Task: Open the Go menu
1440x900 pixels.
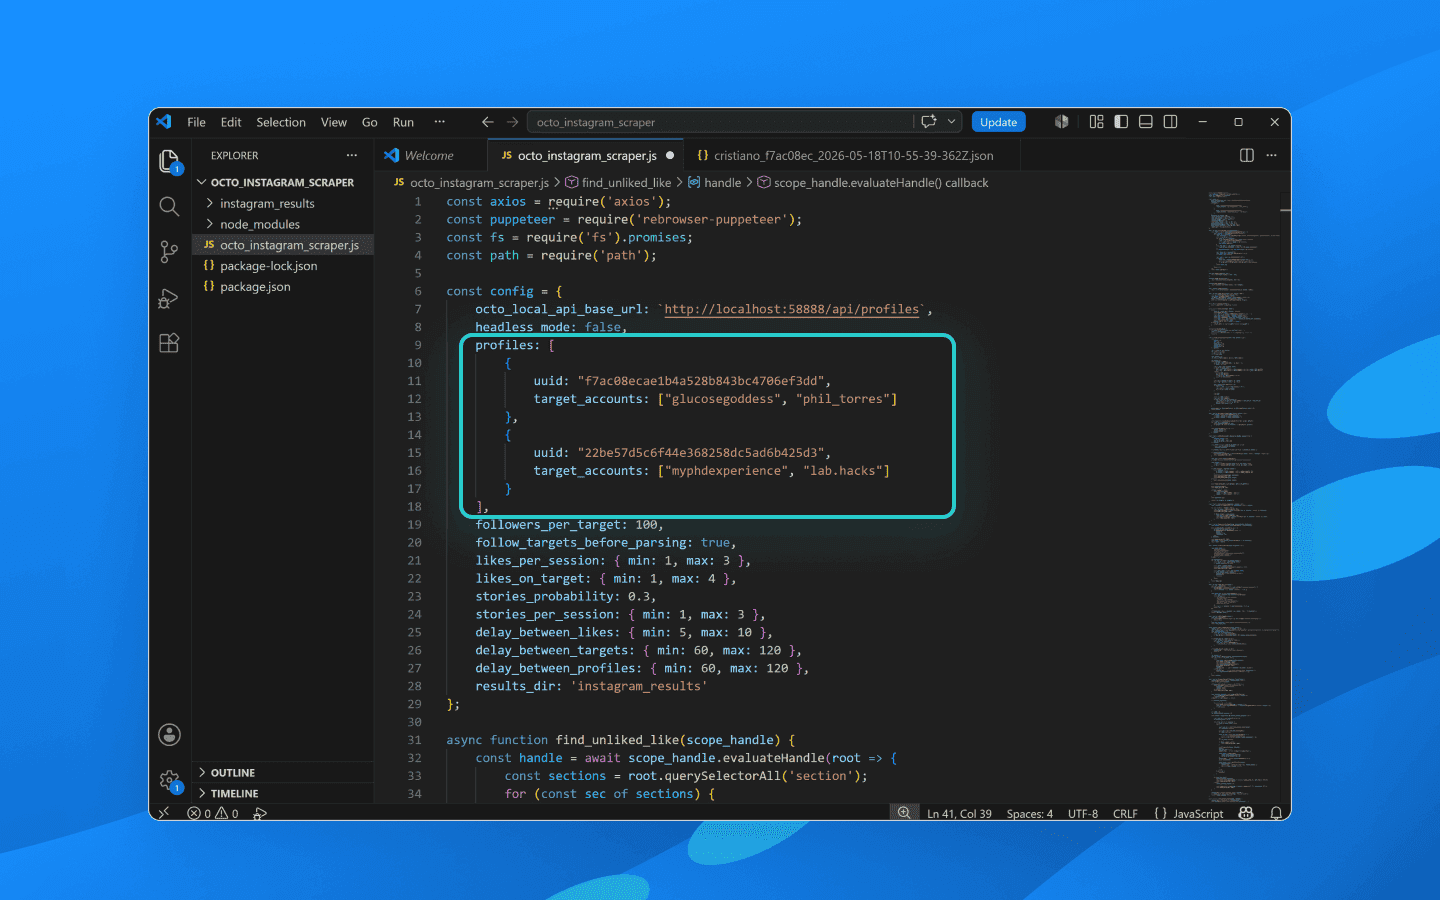Action: [x=370, y=122]
